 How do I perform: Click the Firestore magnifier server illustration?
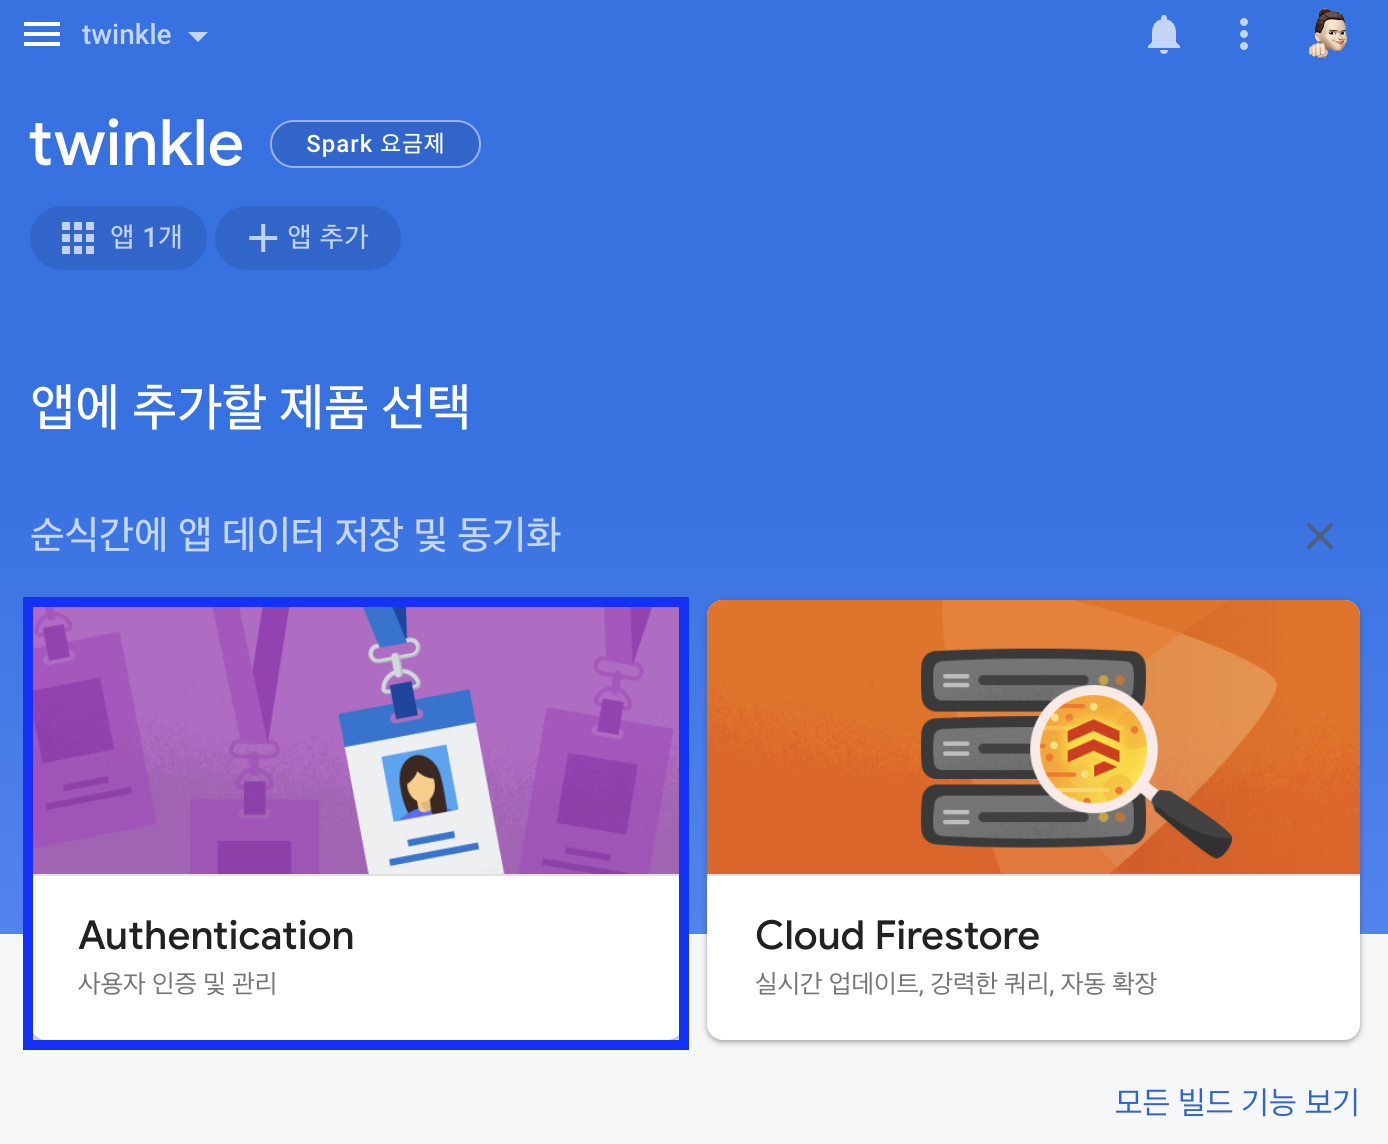pyautogui.click(x=1033, y=738)
